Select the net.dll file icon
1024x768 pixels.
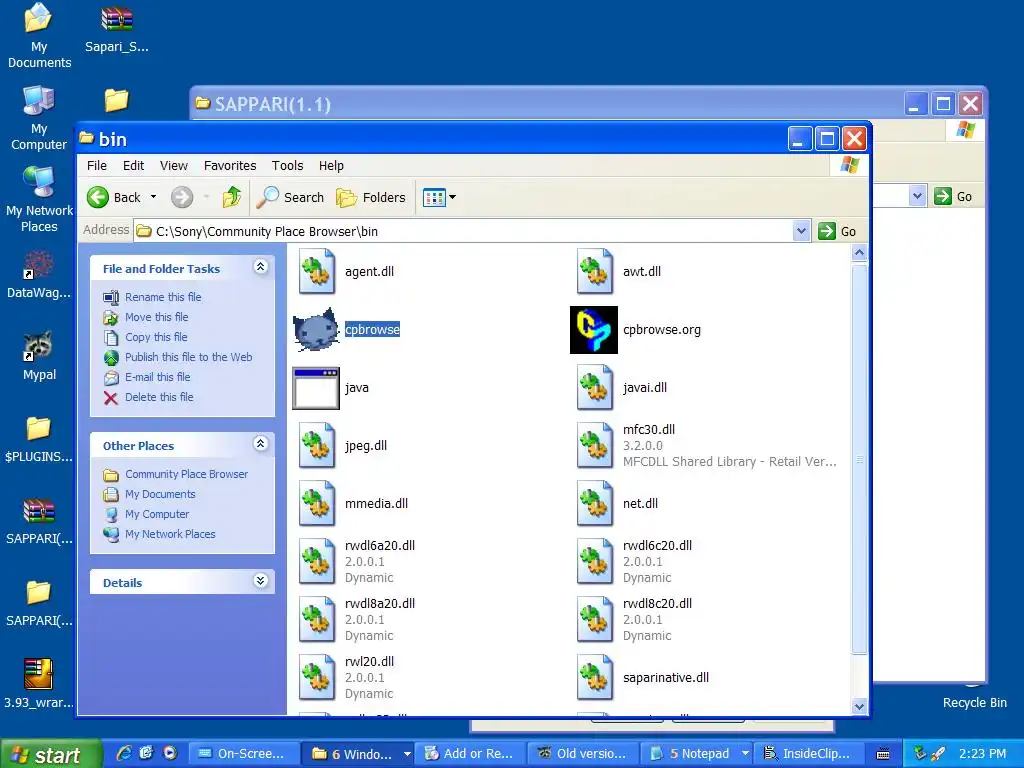pyautogui.click(x=595, y=504)
